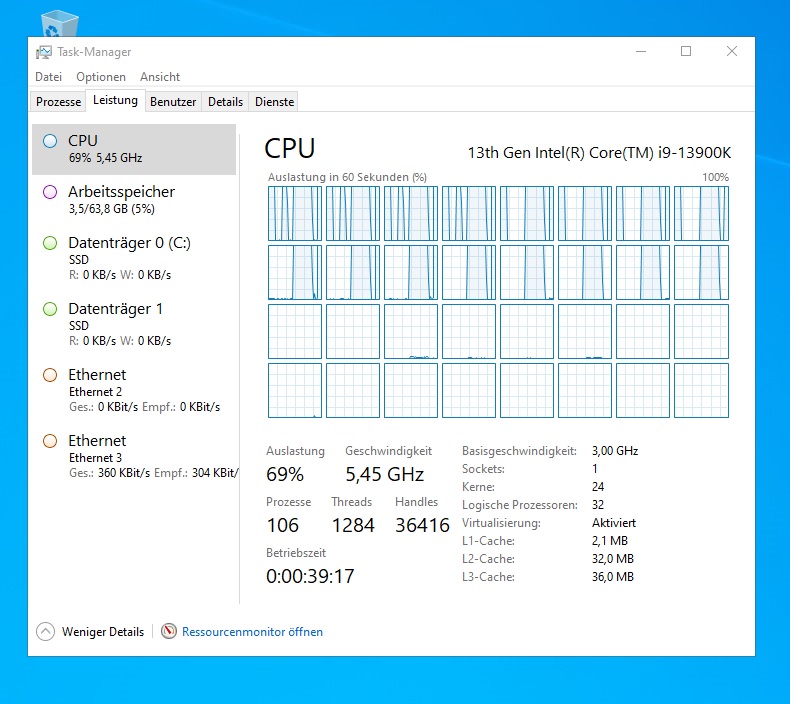Click the '1284' Threads value
Image resolution: width=790 pixels, height=704 pixels.
(353, 525)
